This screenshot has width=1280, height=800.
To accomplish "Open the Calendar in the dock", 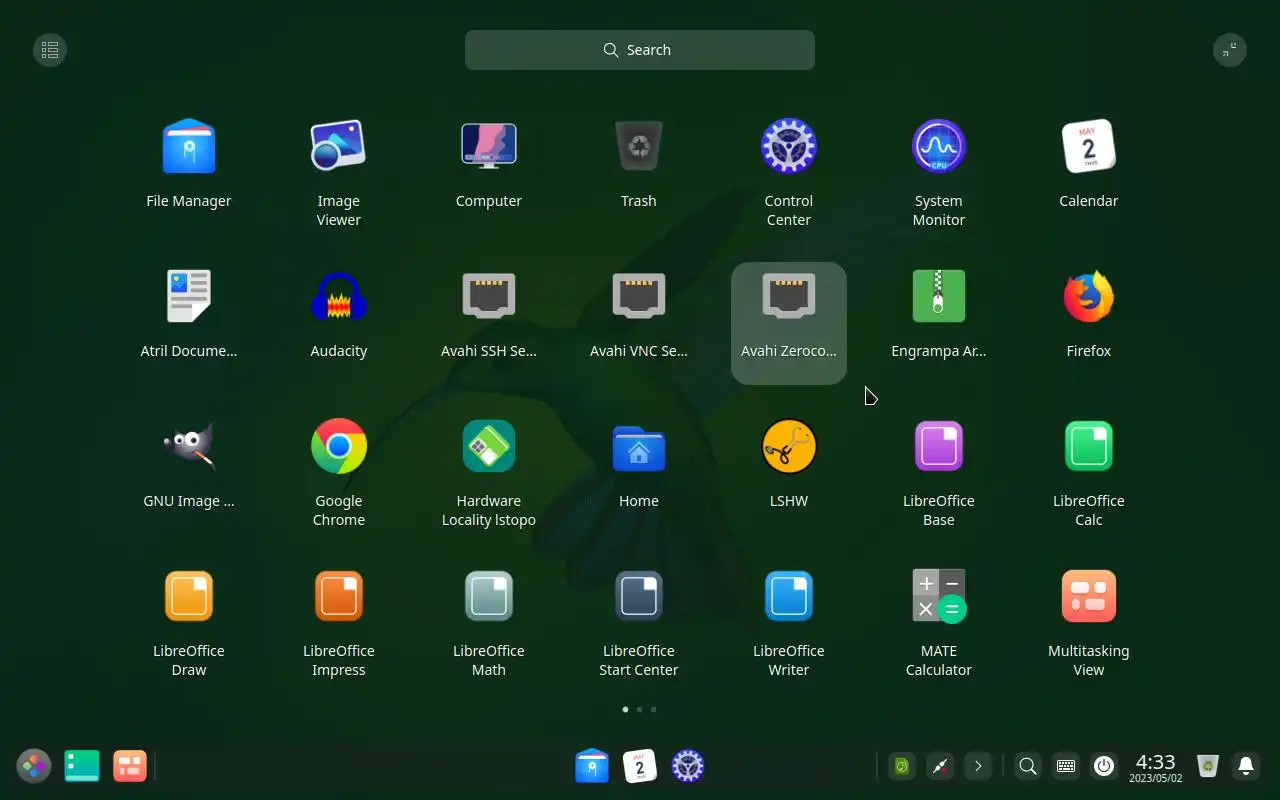I will tap(640, 766).
